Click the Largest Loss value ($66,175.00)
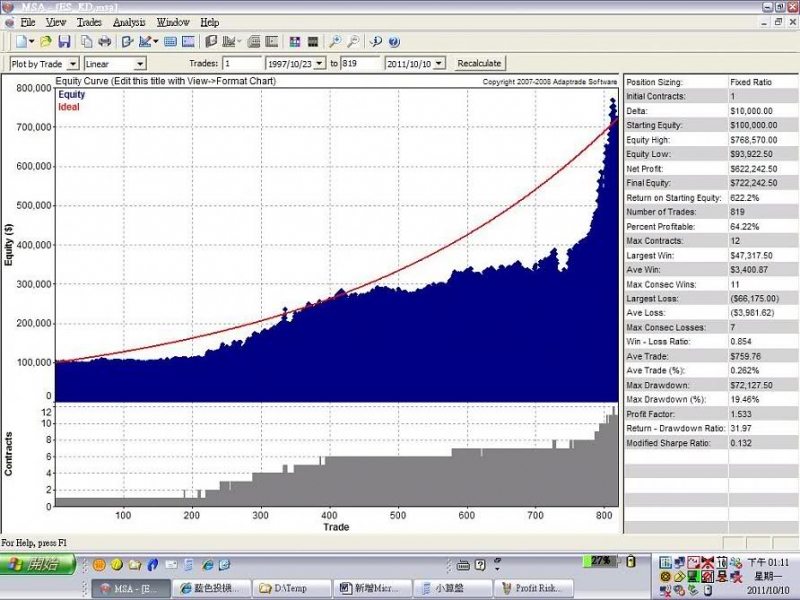The width and height of the screenshot is (800, 600). tap(755, 298)
